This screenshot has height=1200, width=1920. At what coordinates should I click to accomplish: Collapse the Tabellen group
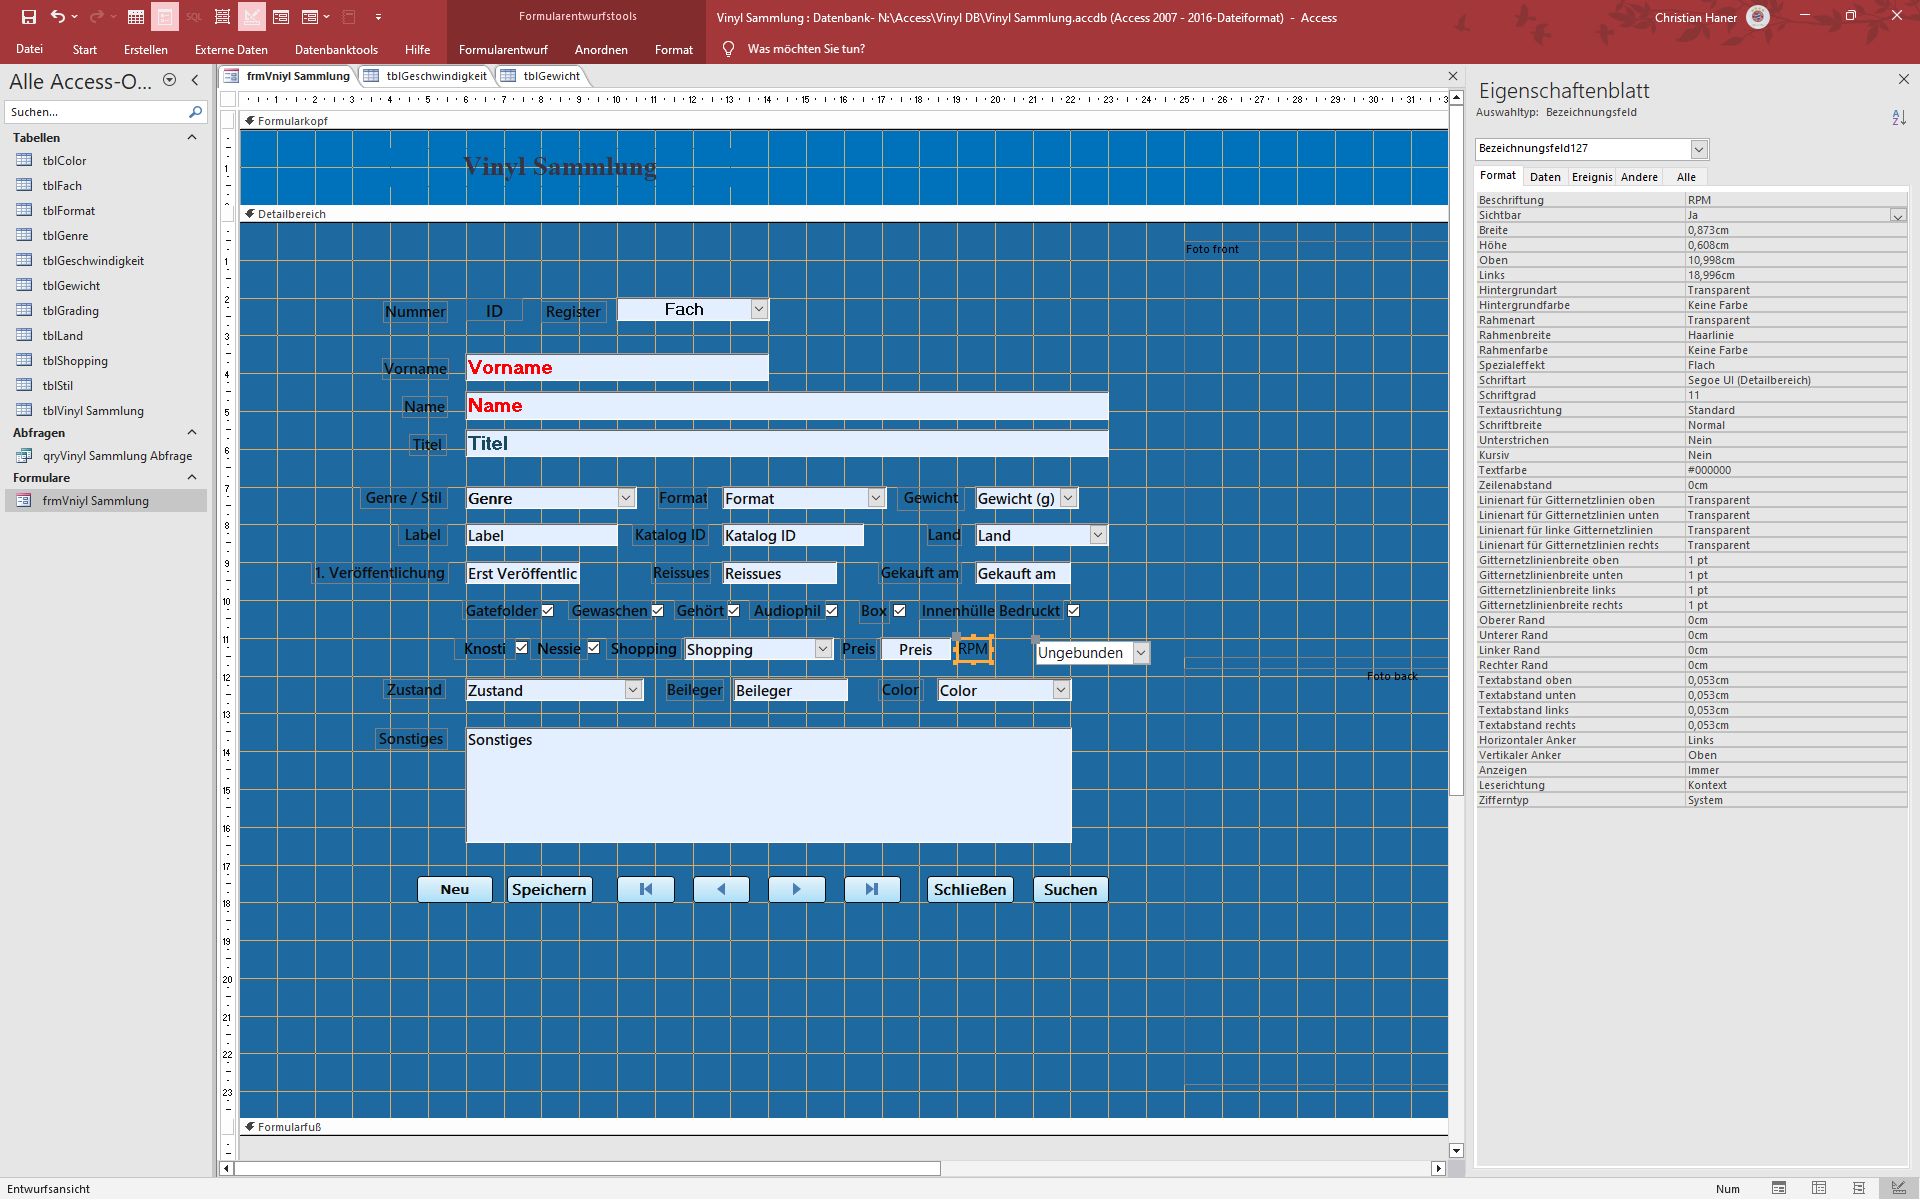pyautogui.click(x=192, y=137)
